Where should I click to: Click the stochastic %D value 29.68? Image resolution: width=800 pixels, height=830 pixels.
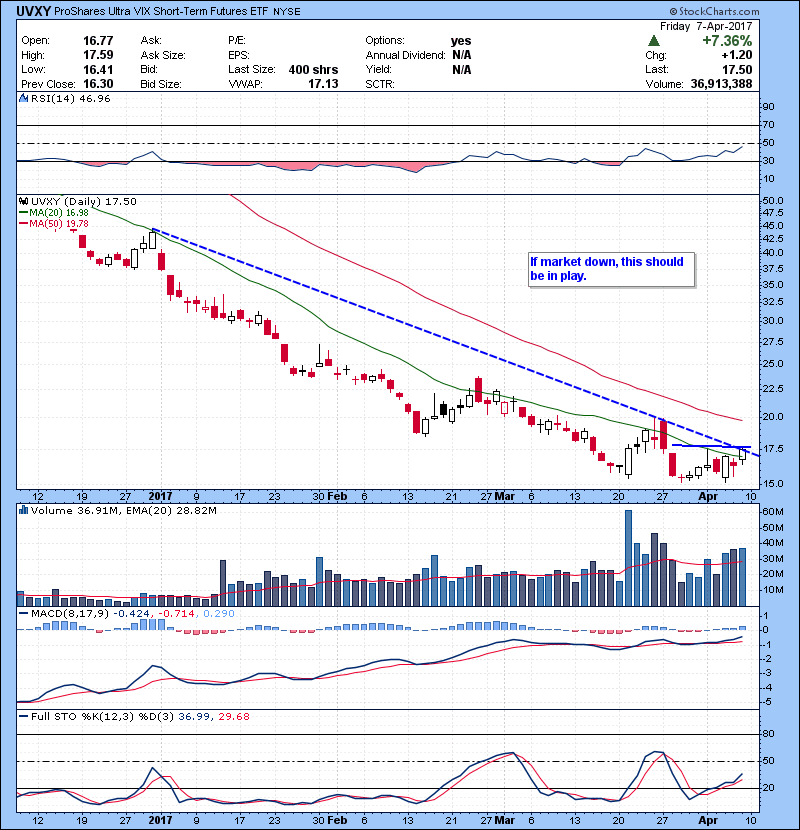tap(233, 716)
